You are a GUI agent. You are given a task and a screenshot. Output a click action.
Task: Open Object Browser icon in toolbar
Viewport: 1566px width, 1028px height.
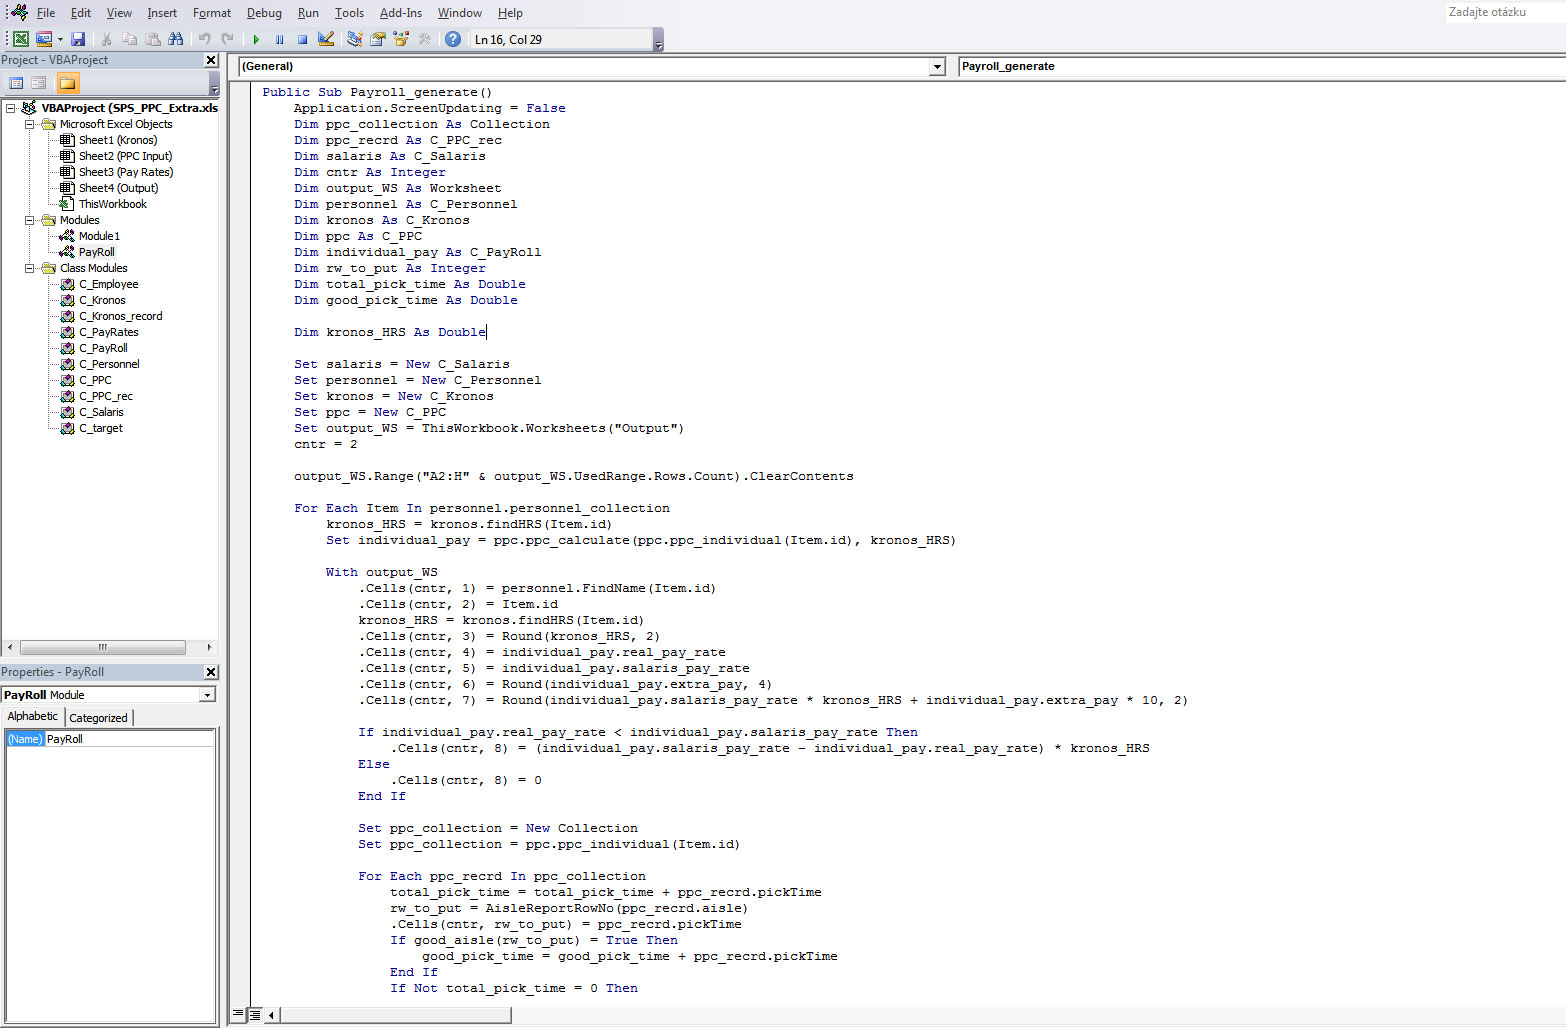point(401,39)
